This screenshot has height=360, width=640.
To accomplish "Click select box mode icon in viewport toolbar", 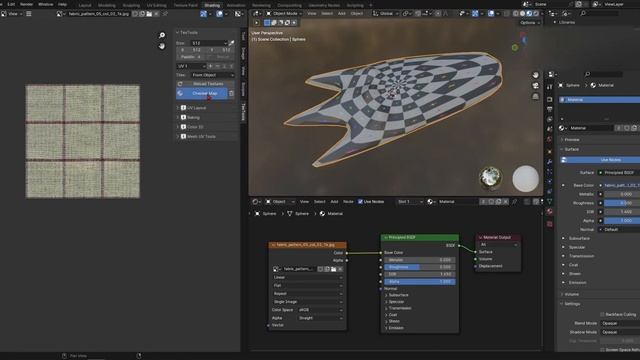I will pos(267,23).
